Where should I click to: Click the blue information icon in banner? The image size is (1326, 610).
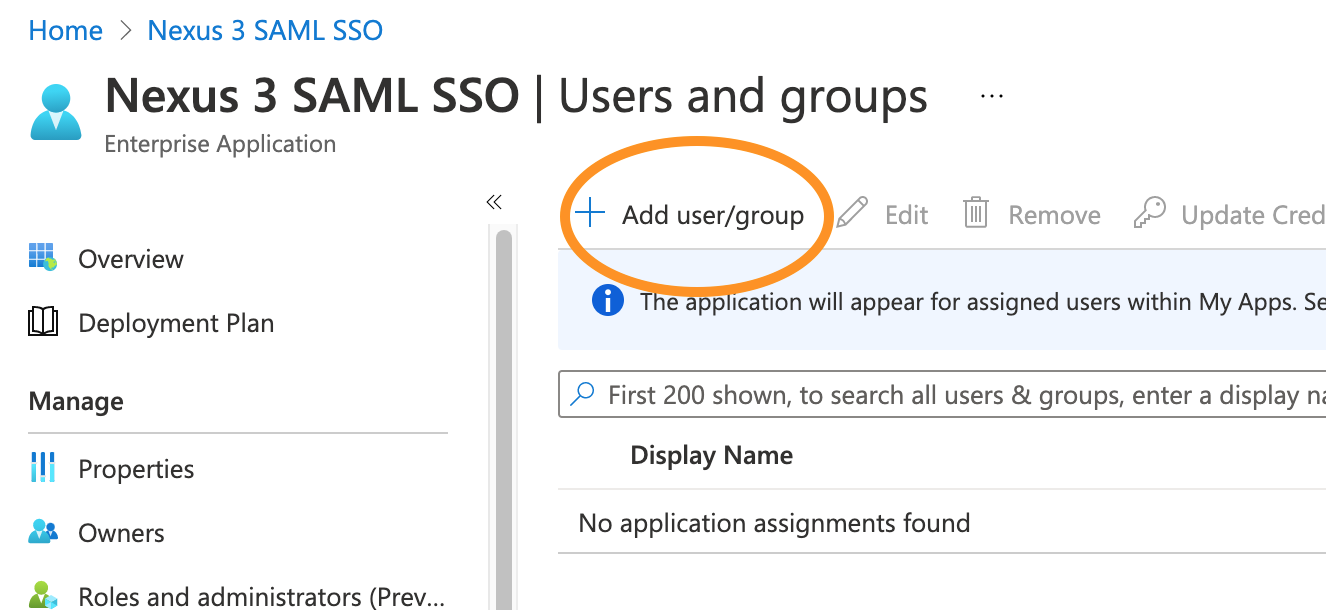(607, 301)
